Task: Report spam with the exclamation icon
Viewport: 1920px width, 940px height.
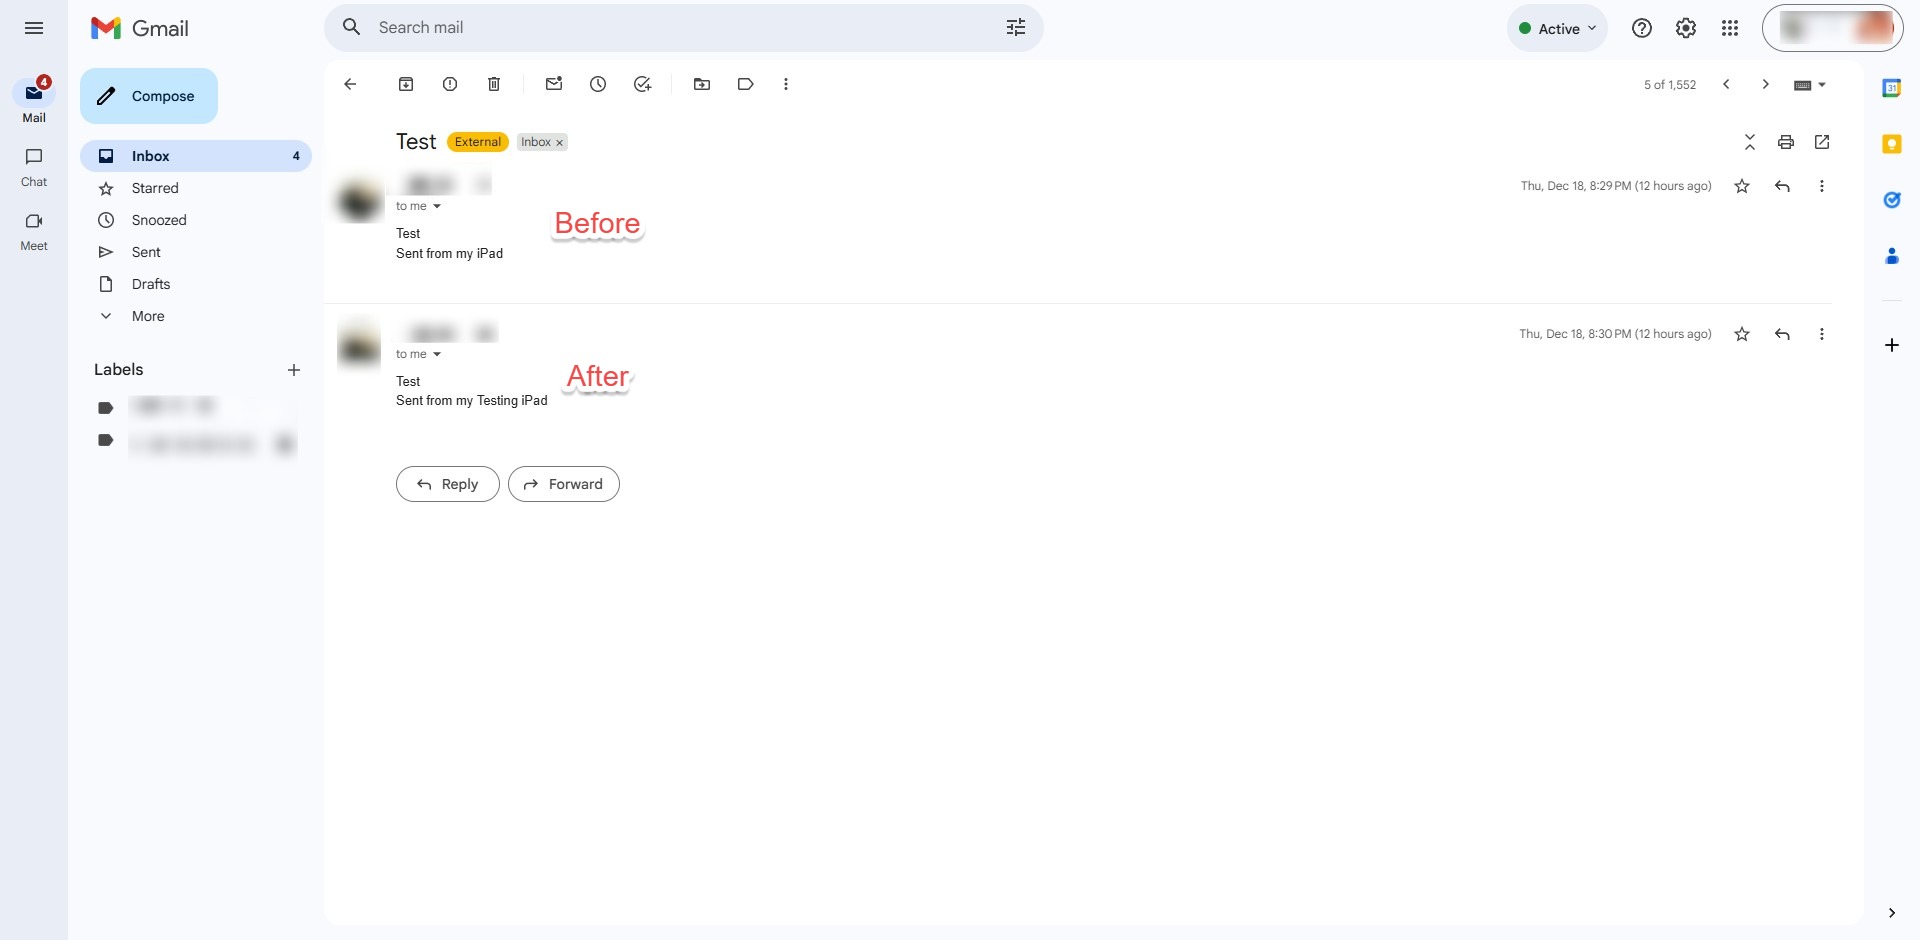Action: (x=450, y=84)
